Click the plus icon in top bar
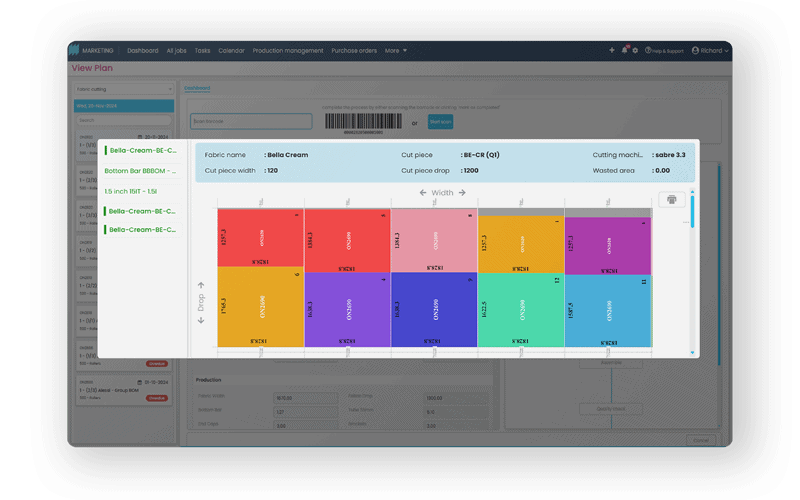The image size is (800, 500). pos(612,50)
